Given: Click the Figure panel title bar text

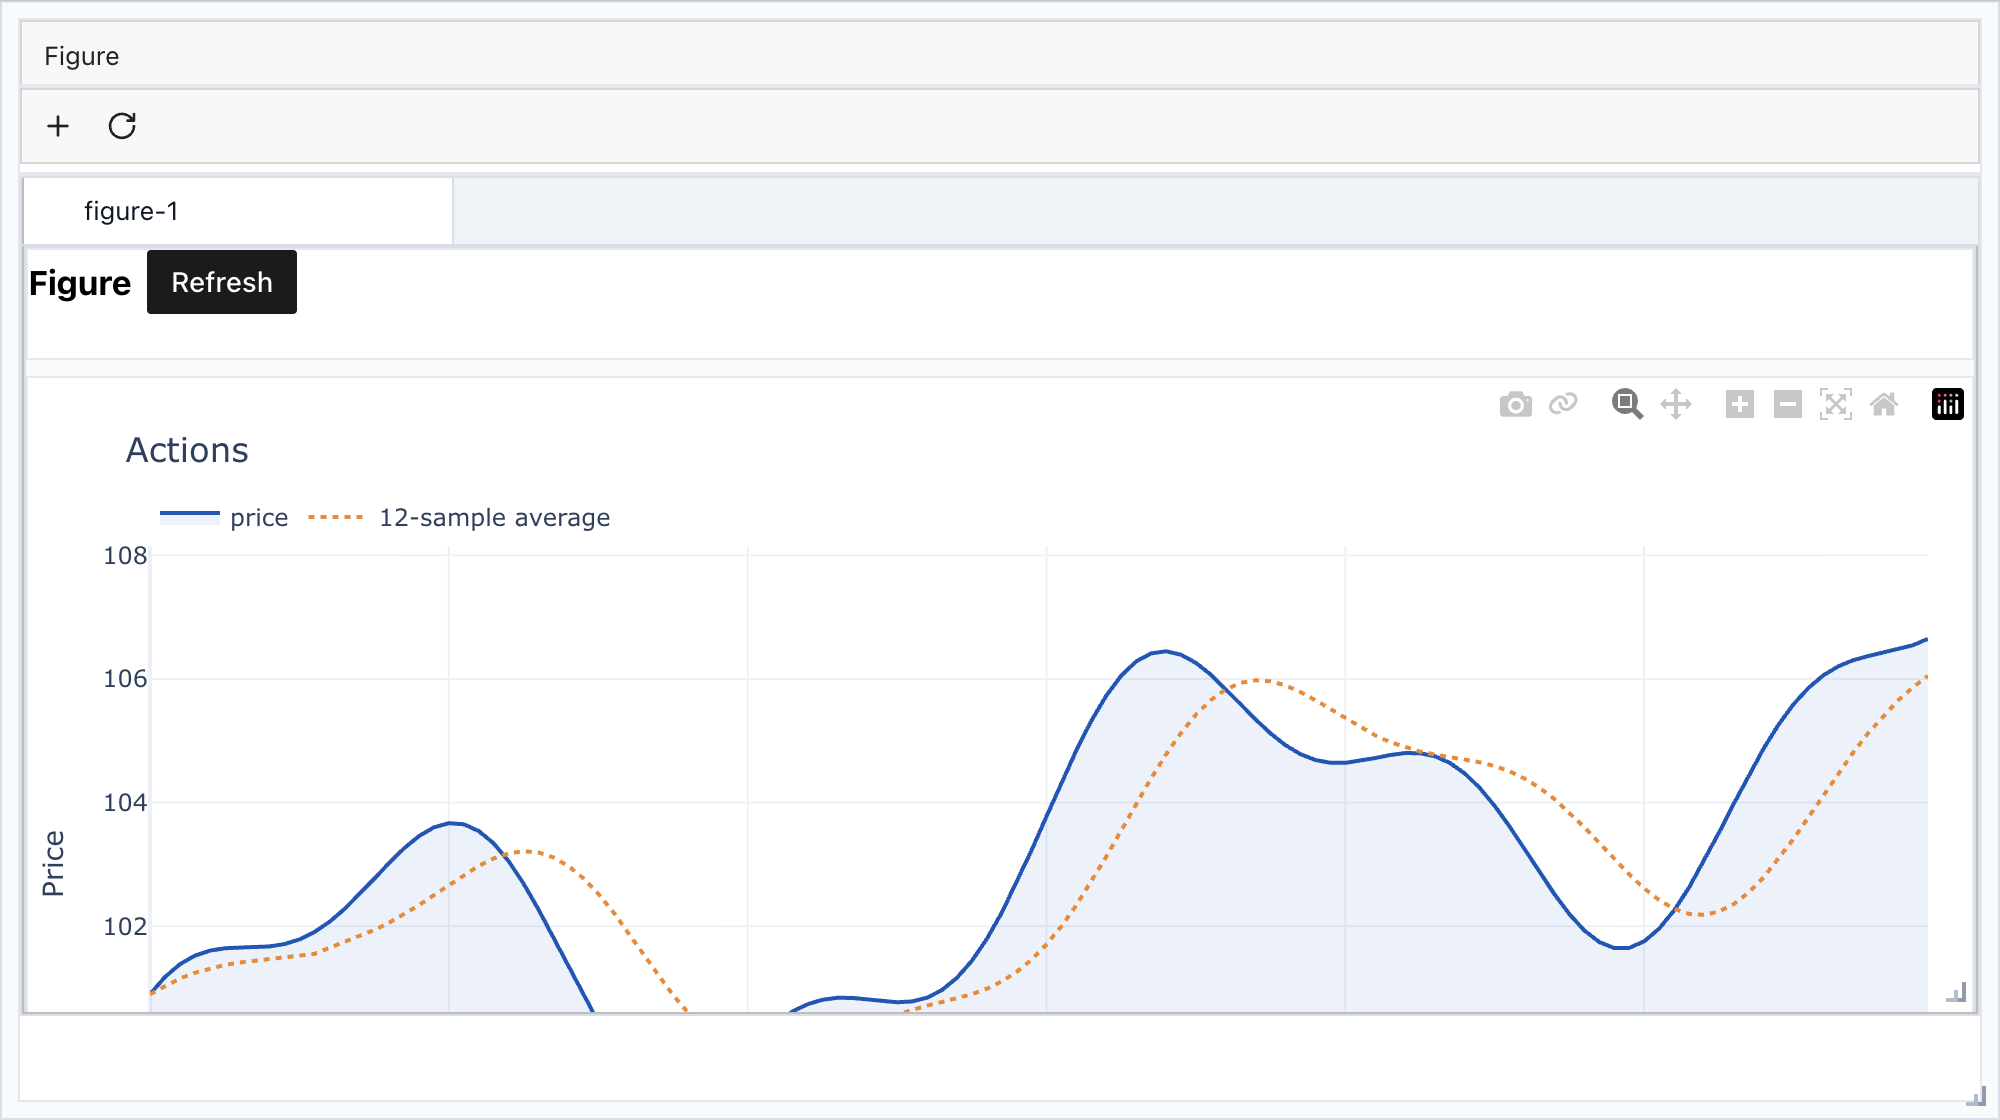Looking at the screenshot, I should 81,56.
